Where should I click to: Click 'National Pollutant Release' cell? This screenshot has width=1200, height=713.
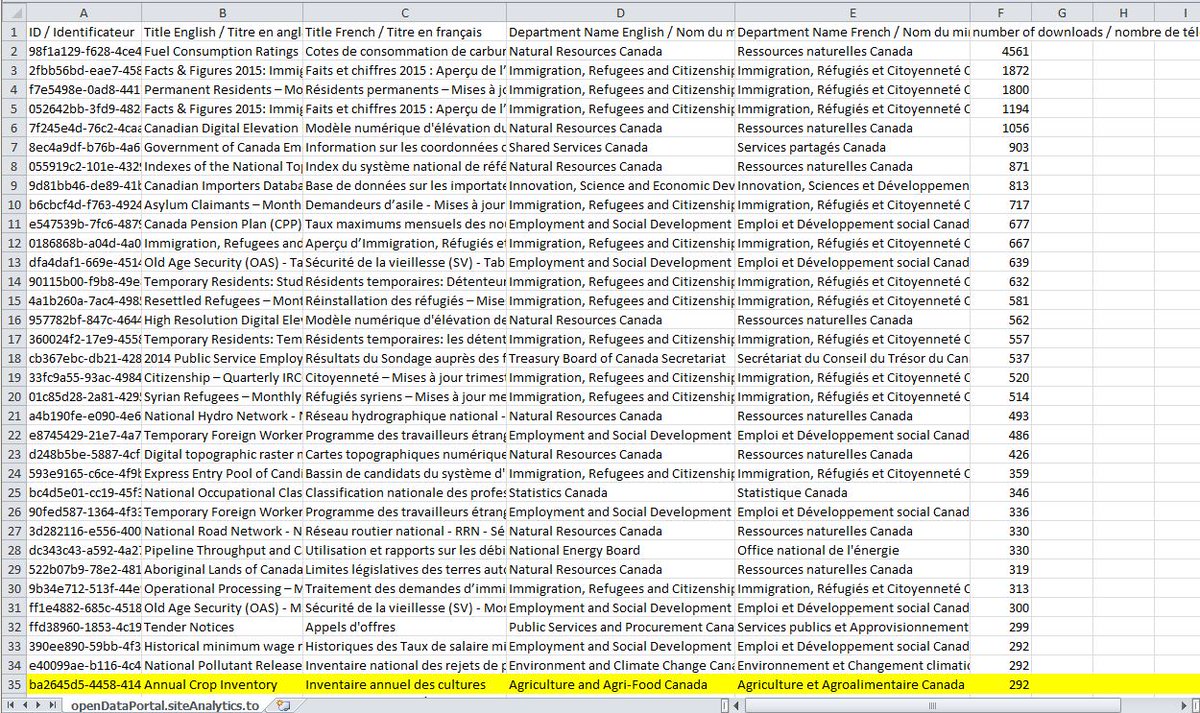222,665
